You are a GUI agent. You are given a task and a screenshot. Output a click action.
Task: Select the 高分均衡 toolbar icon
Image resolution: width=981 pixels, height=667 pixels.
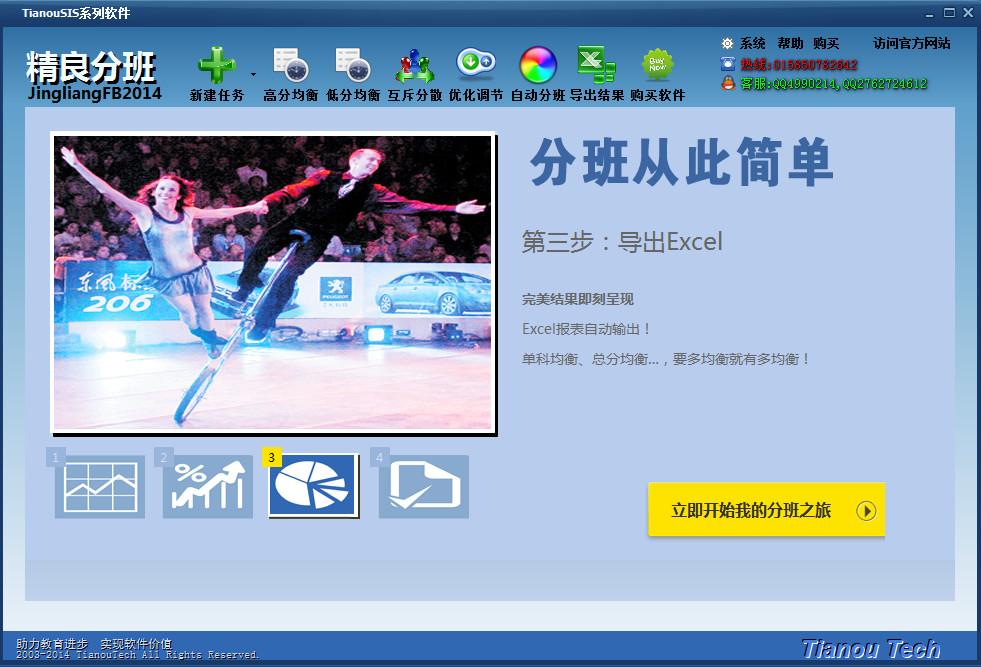tap(290, 65)
